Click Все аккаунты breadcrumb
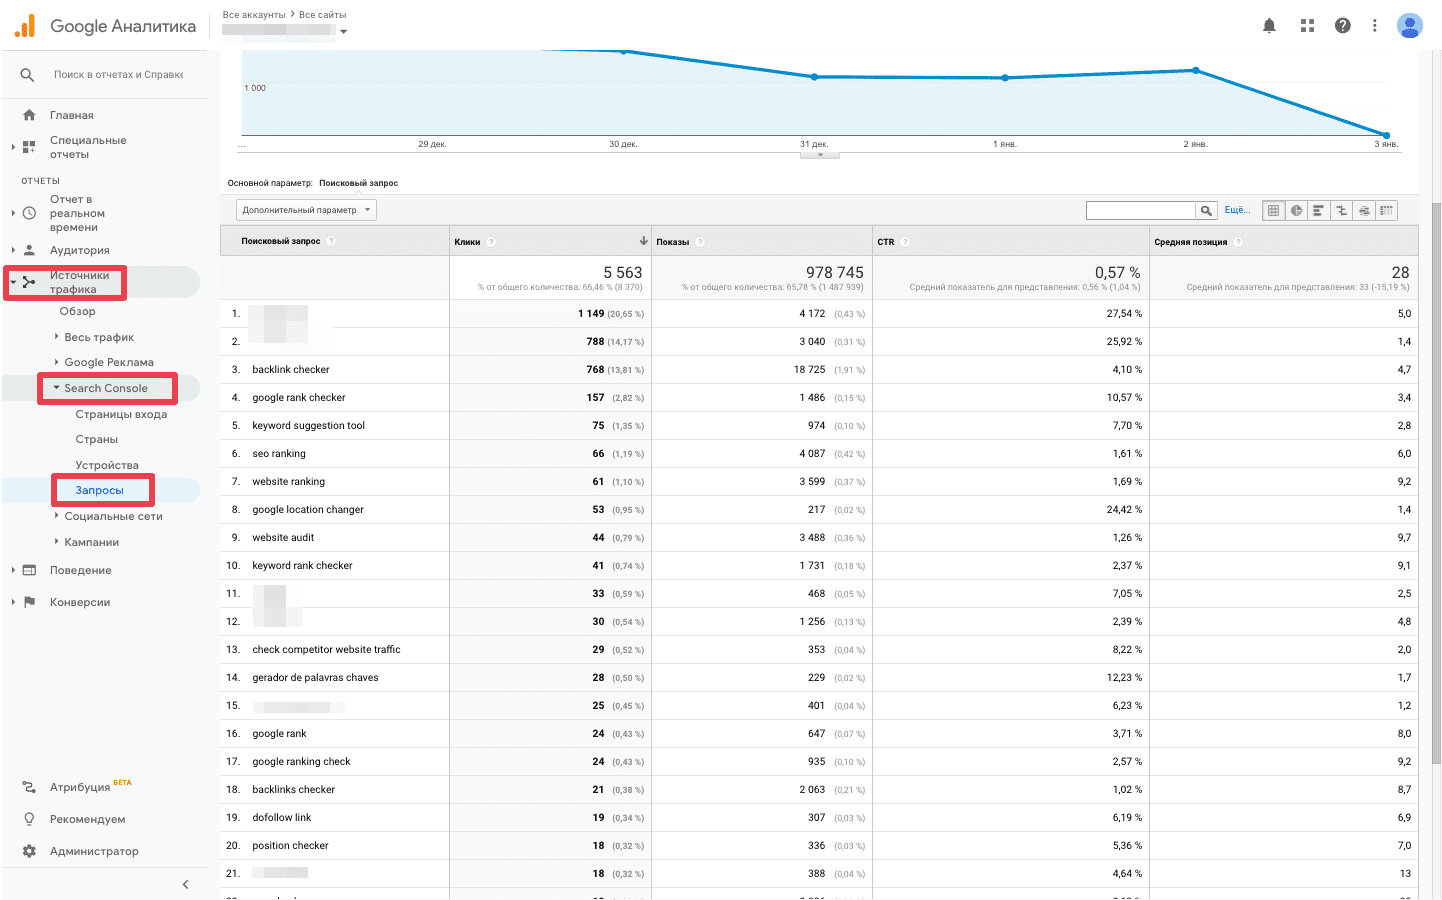Viewport: 1442px width, 900px height. tap(254, 15)
